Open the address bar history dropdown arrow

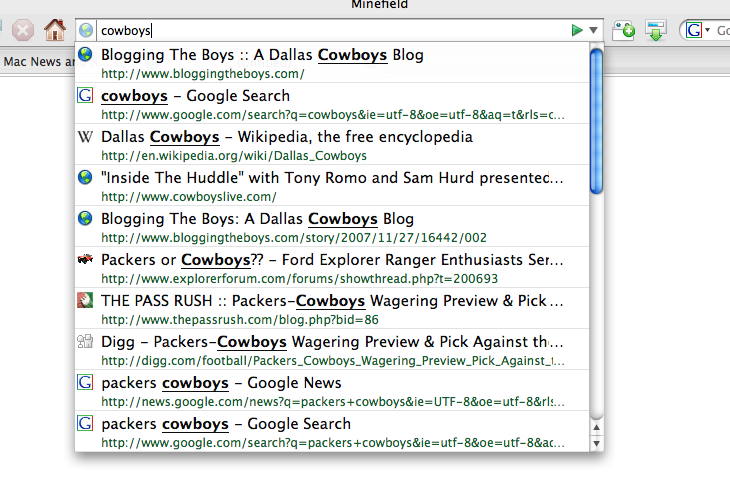point(593,30)
